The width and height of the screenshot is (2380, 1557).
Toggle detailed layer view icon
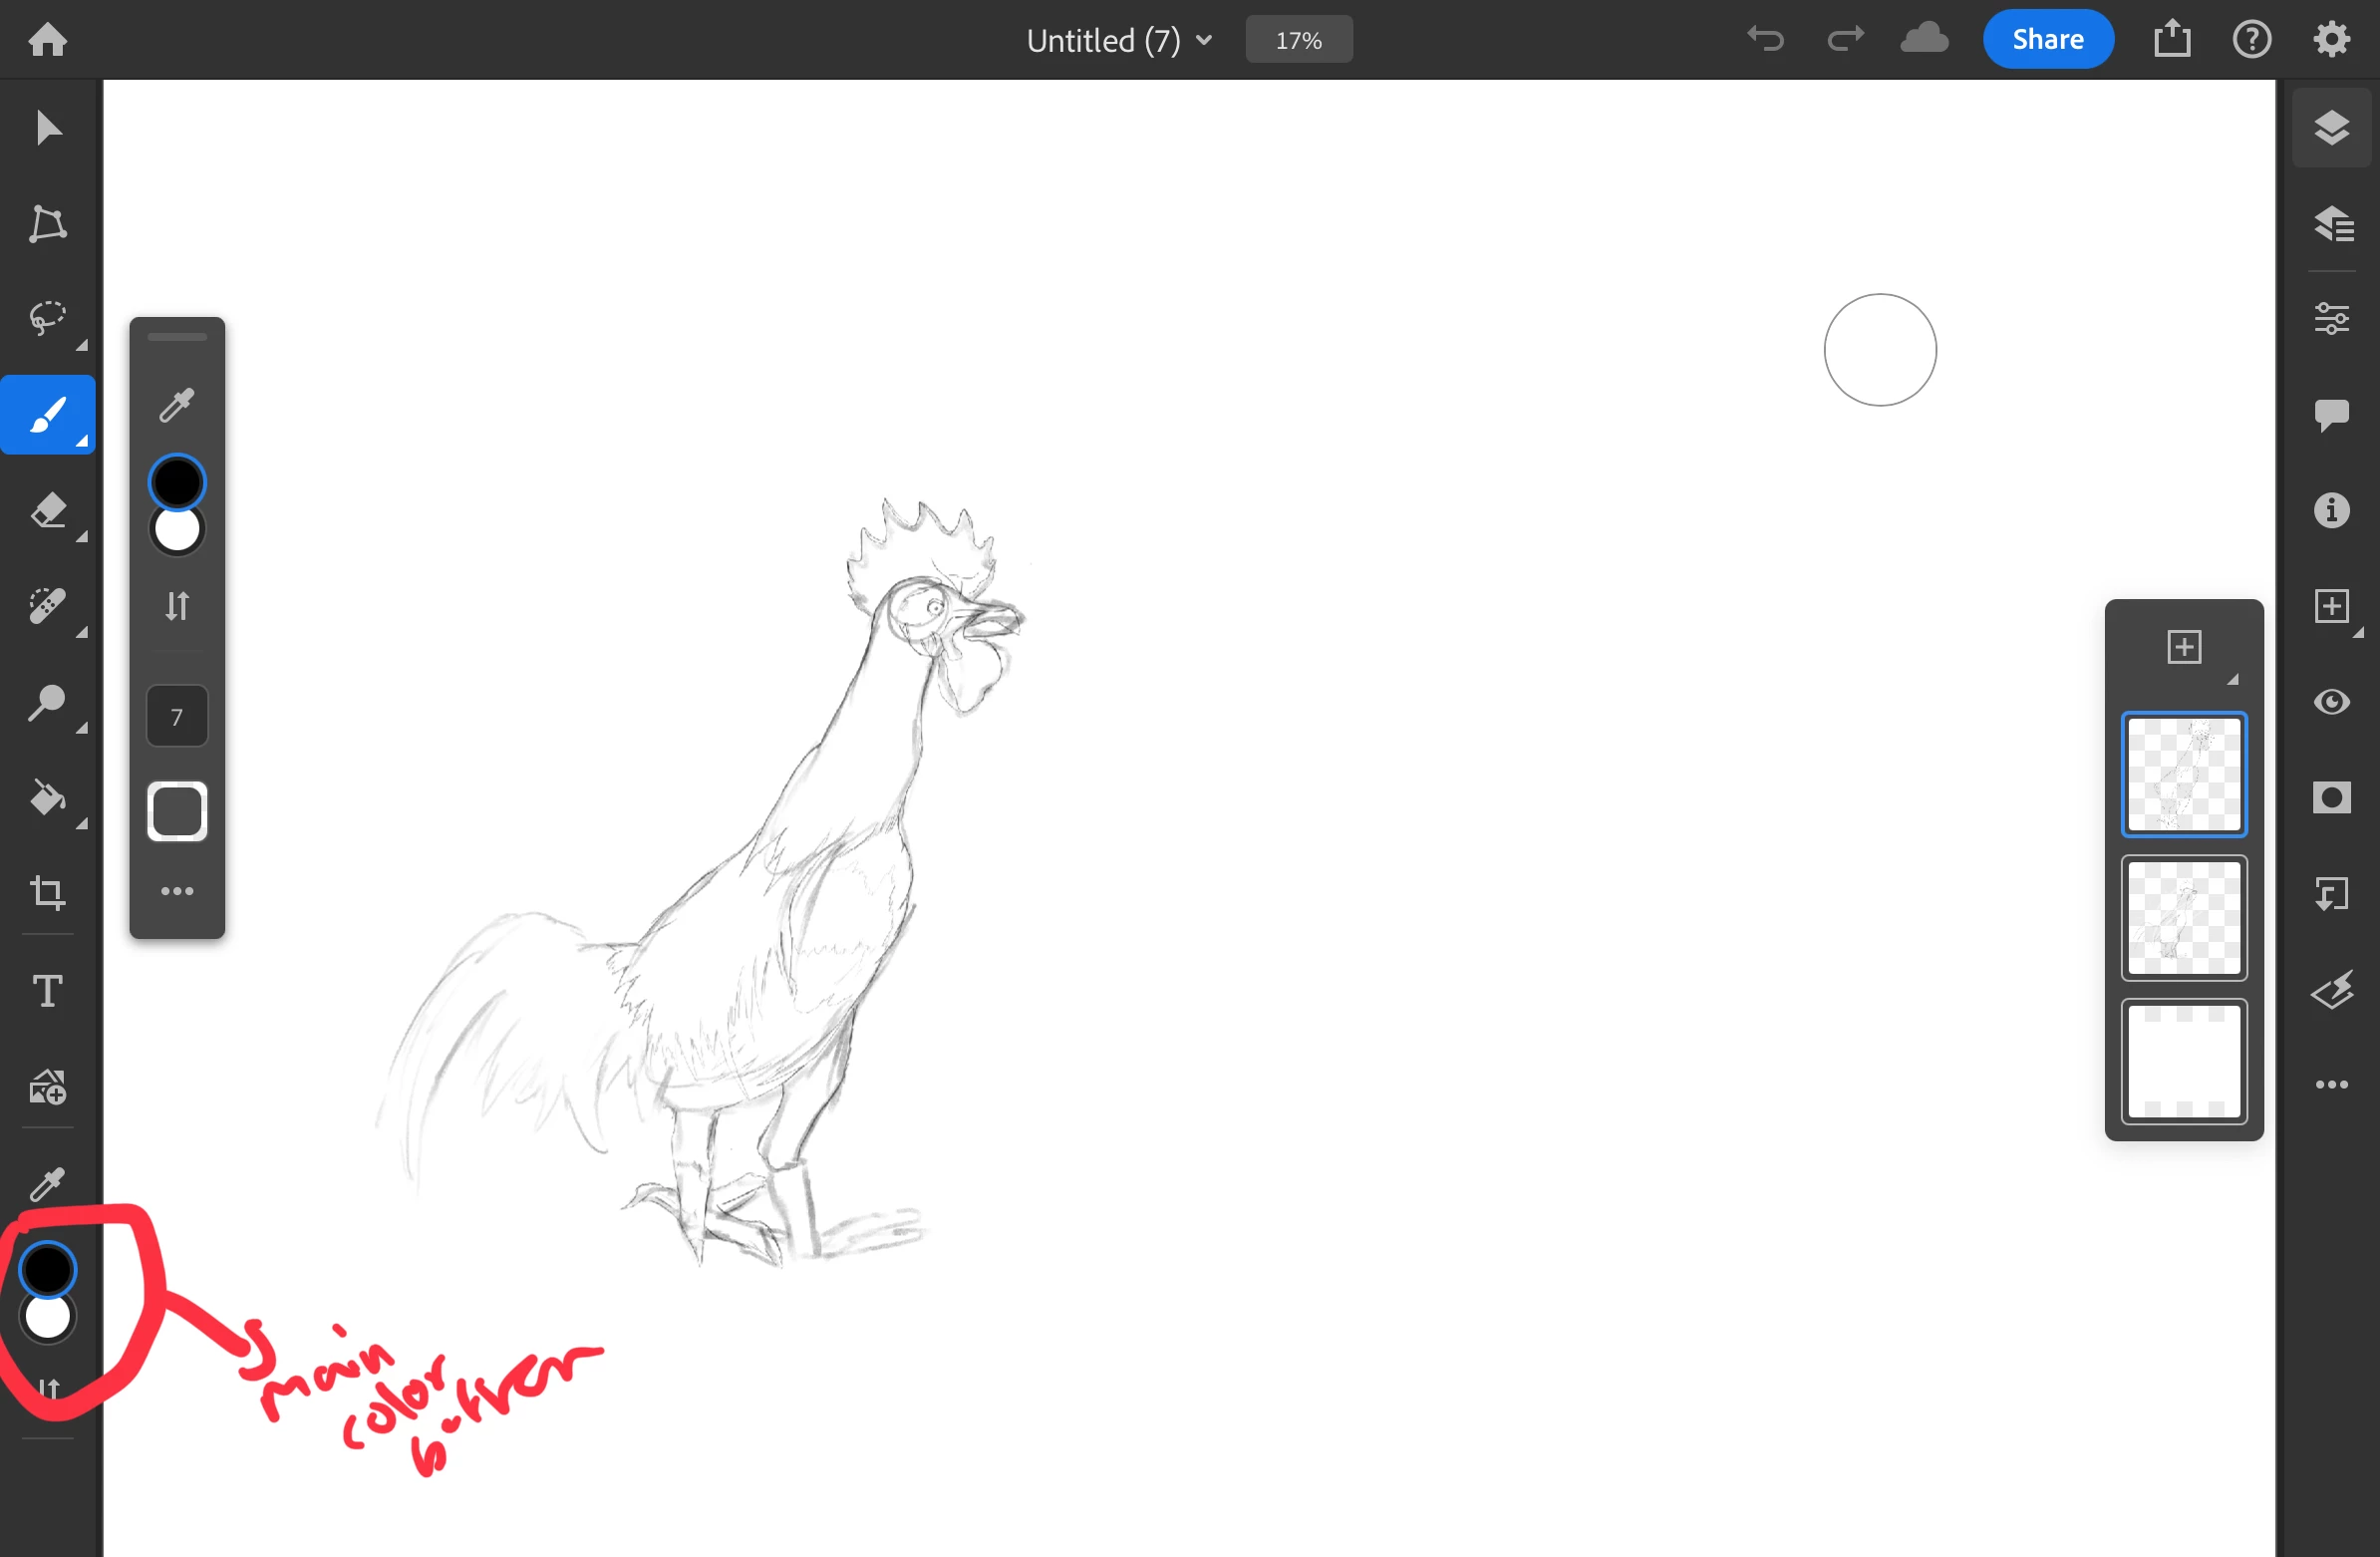tap(2331, 224)
